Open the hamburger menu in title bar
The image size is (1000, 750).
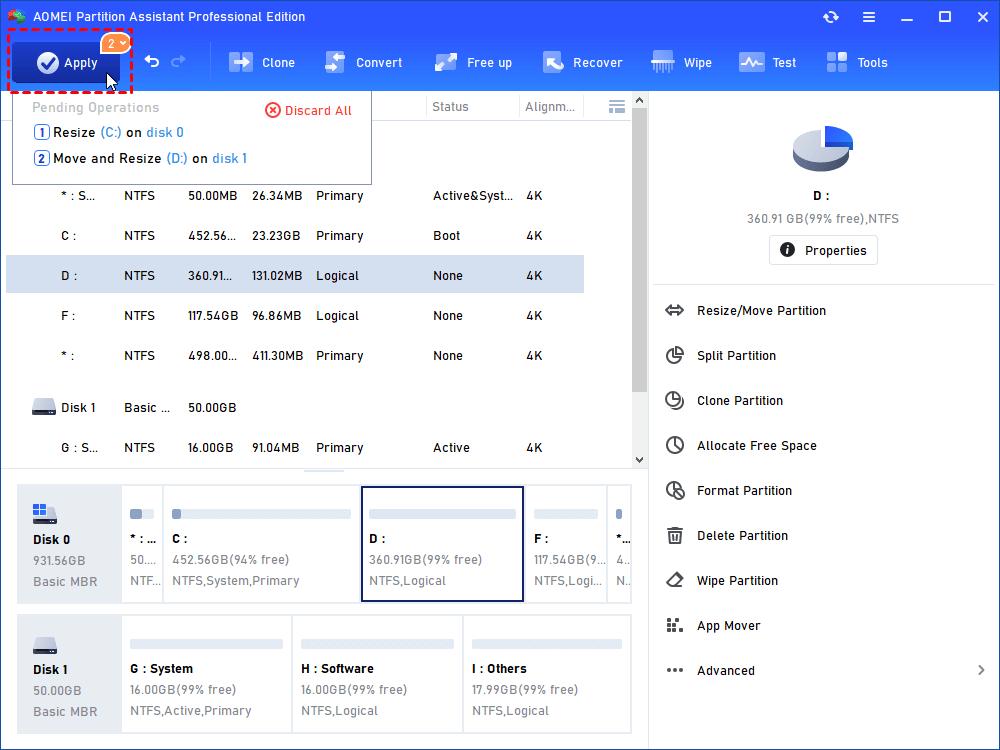[869, 17]
